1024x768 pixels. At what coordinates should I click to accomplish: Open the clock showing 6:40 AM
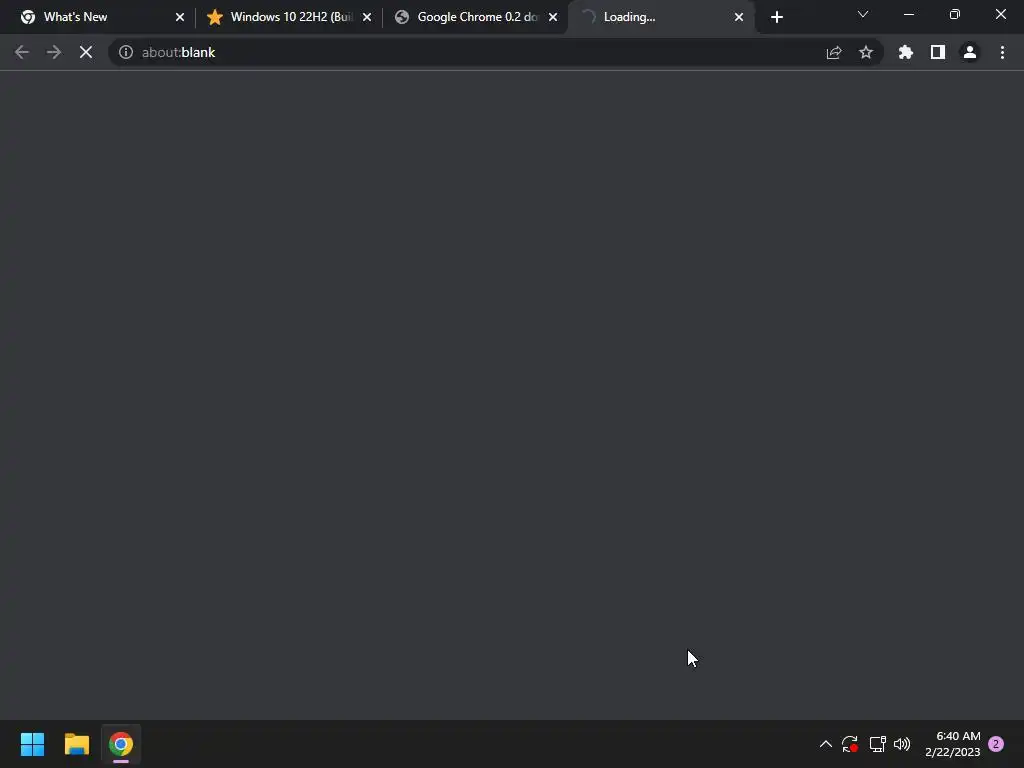(x=953, y=744)
